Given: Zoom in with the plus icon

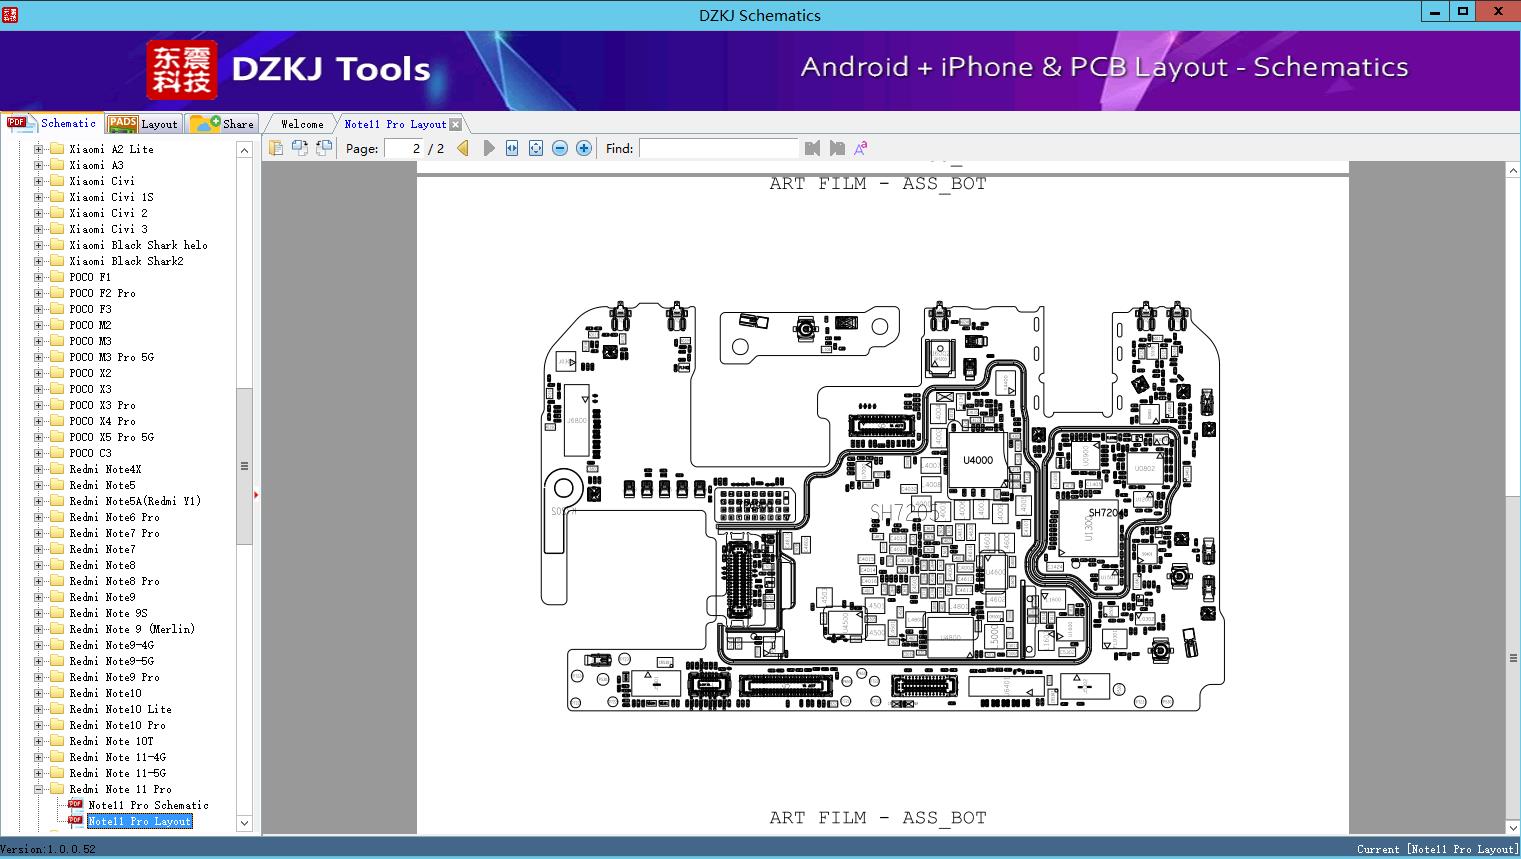Looking at the screenshot, I should 584,148.
